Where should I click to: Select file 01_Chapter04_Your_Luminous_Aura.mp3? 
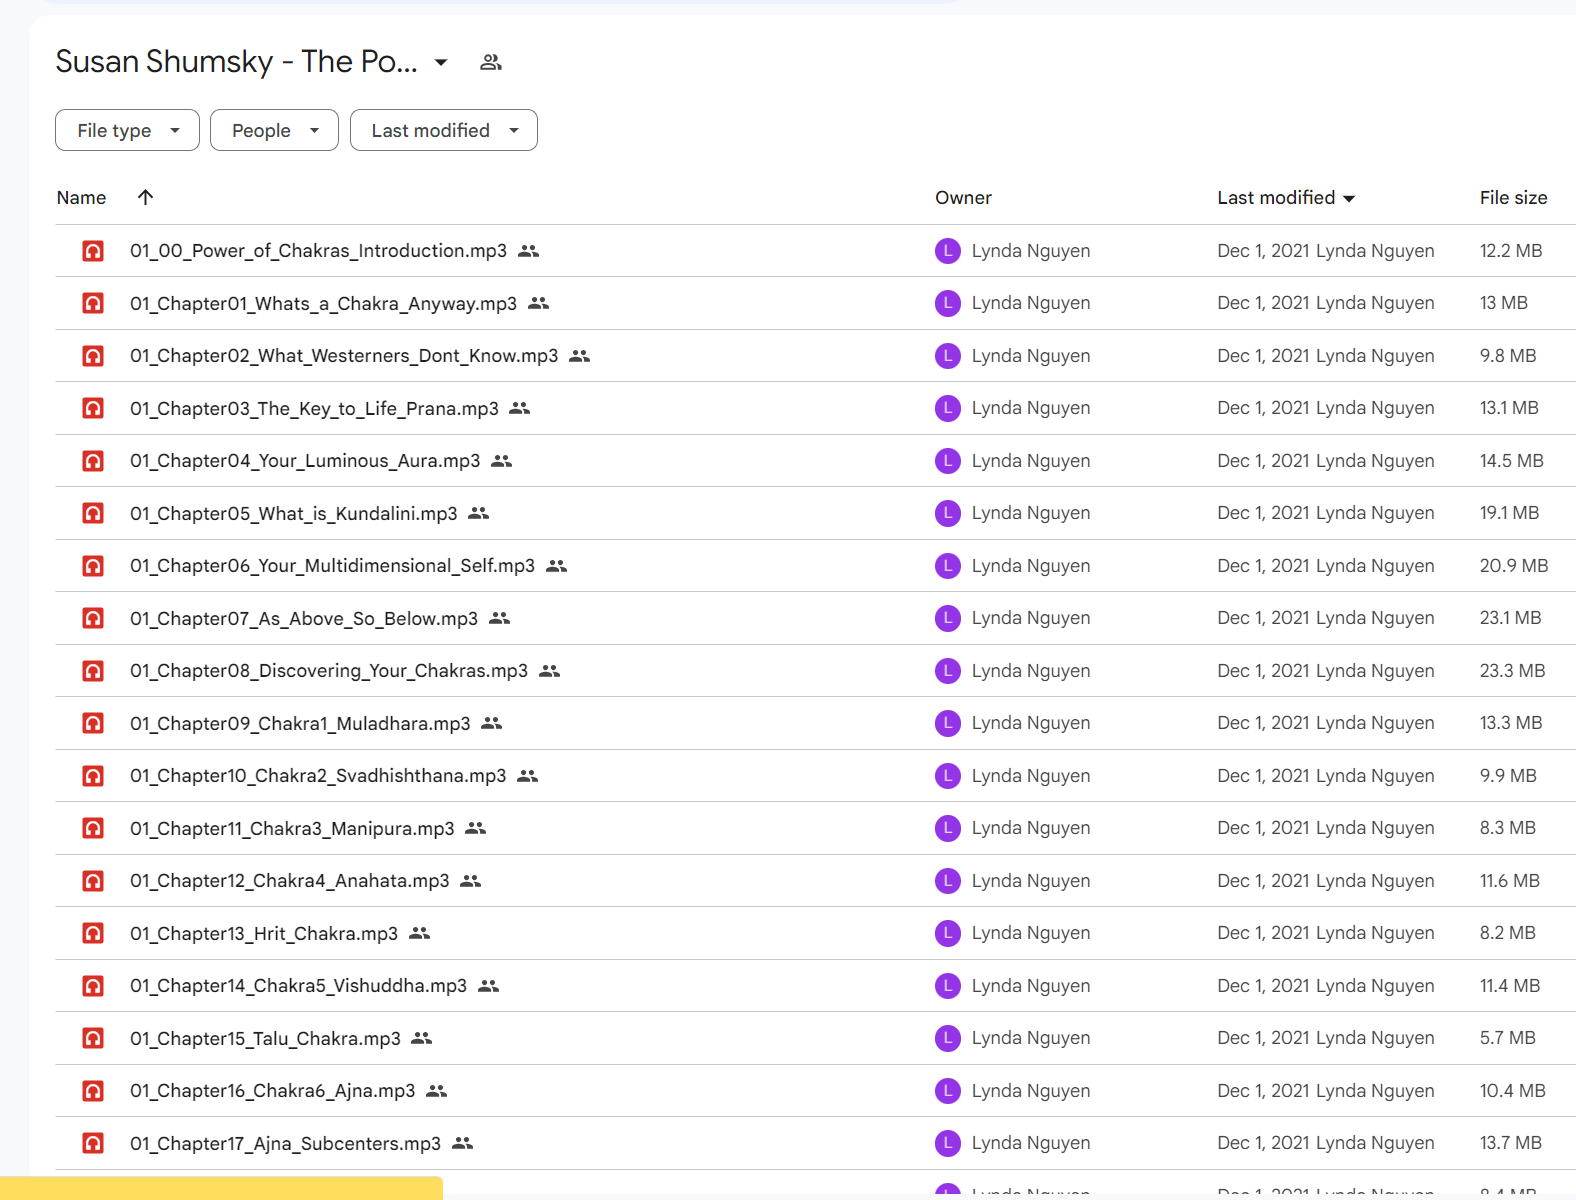click(305, 461)
